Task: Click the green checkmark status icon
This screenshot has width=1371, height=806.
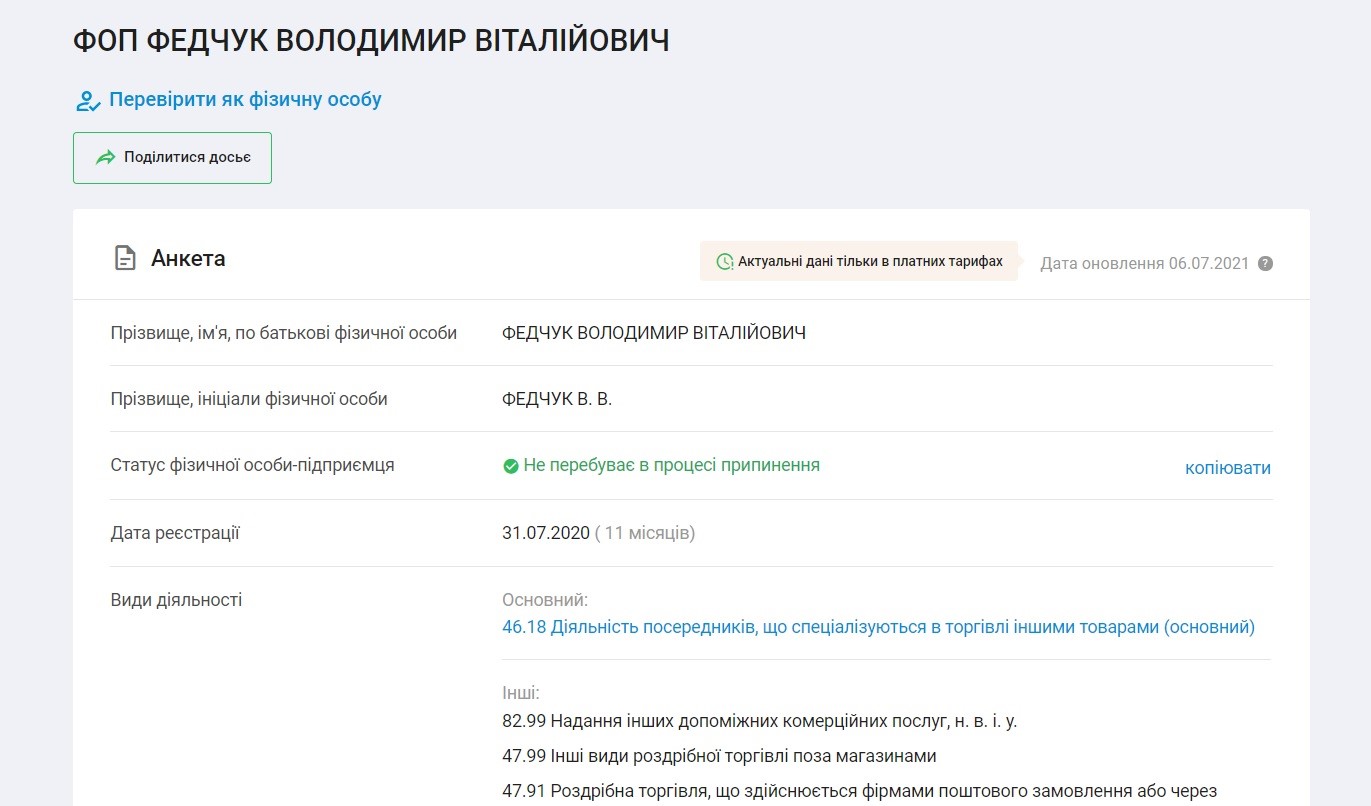Action: (510, 466)
